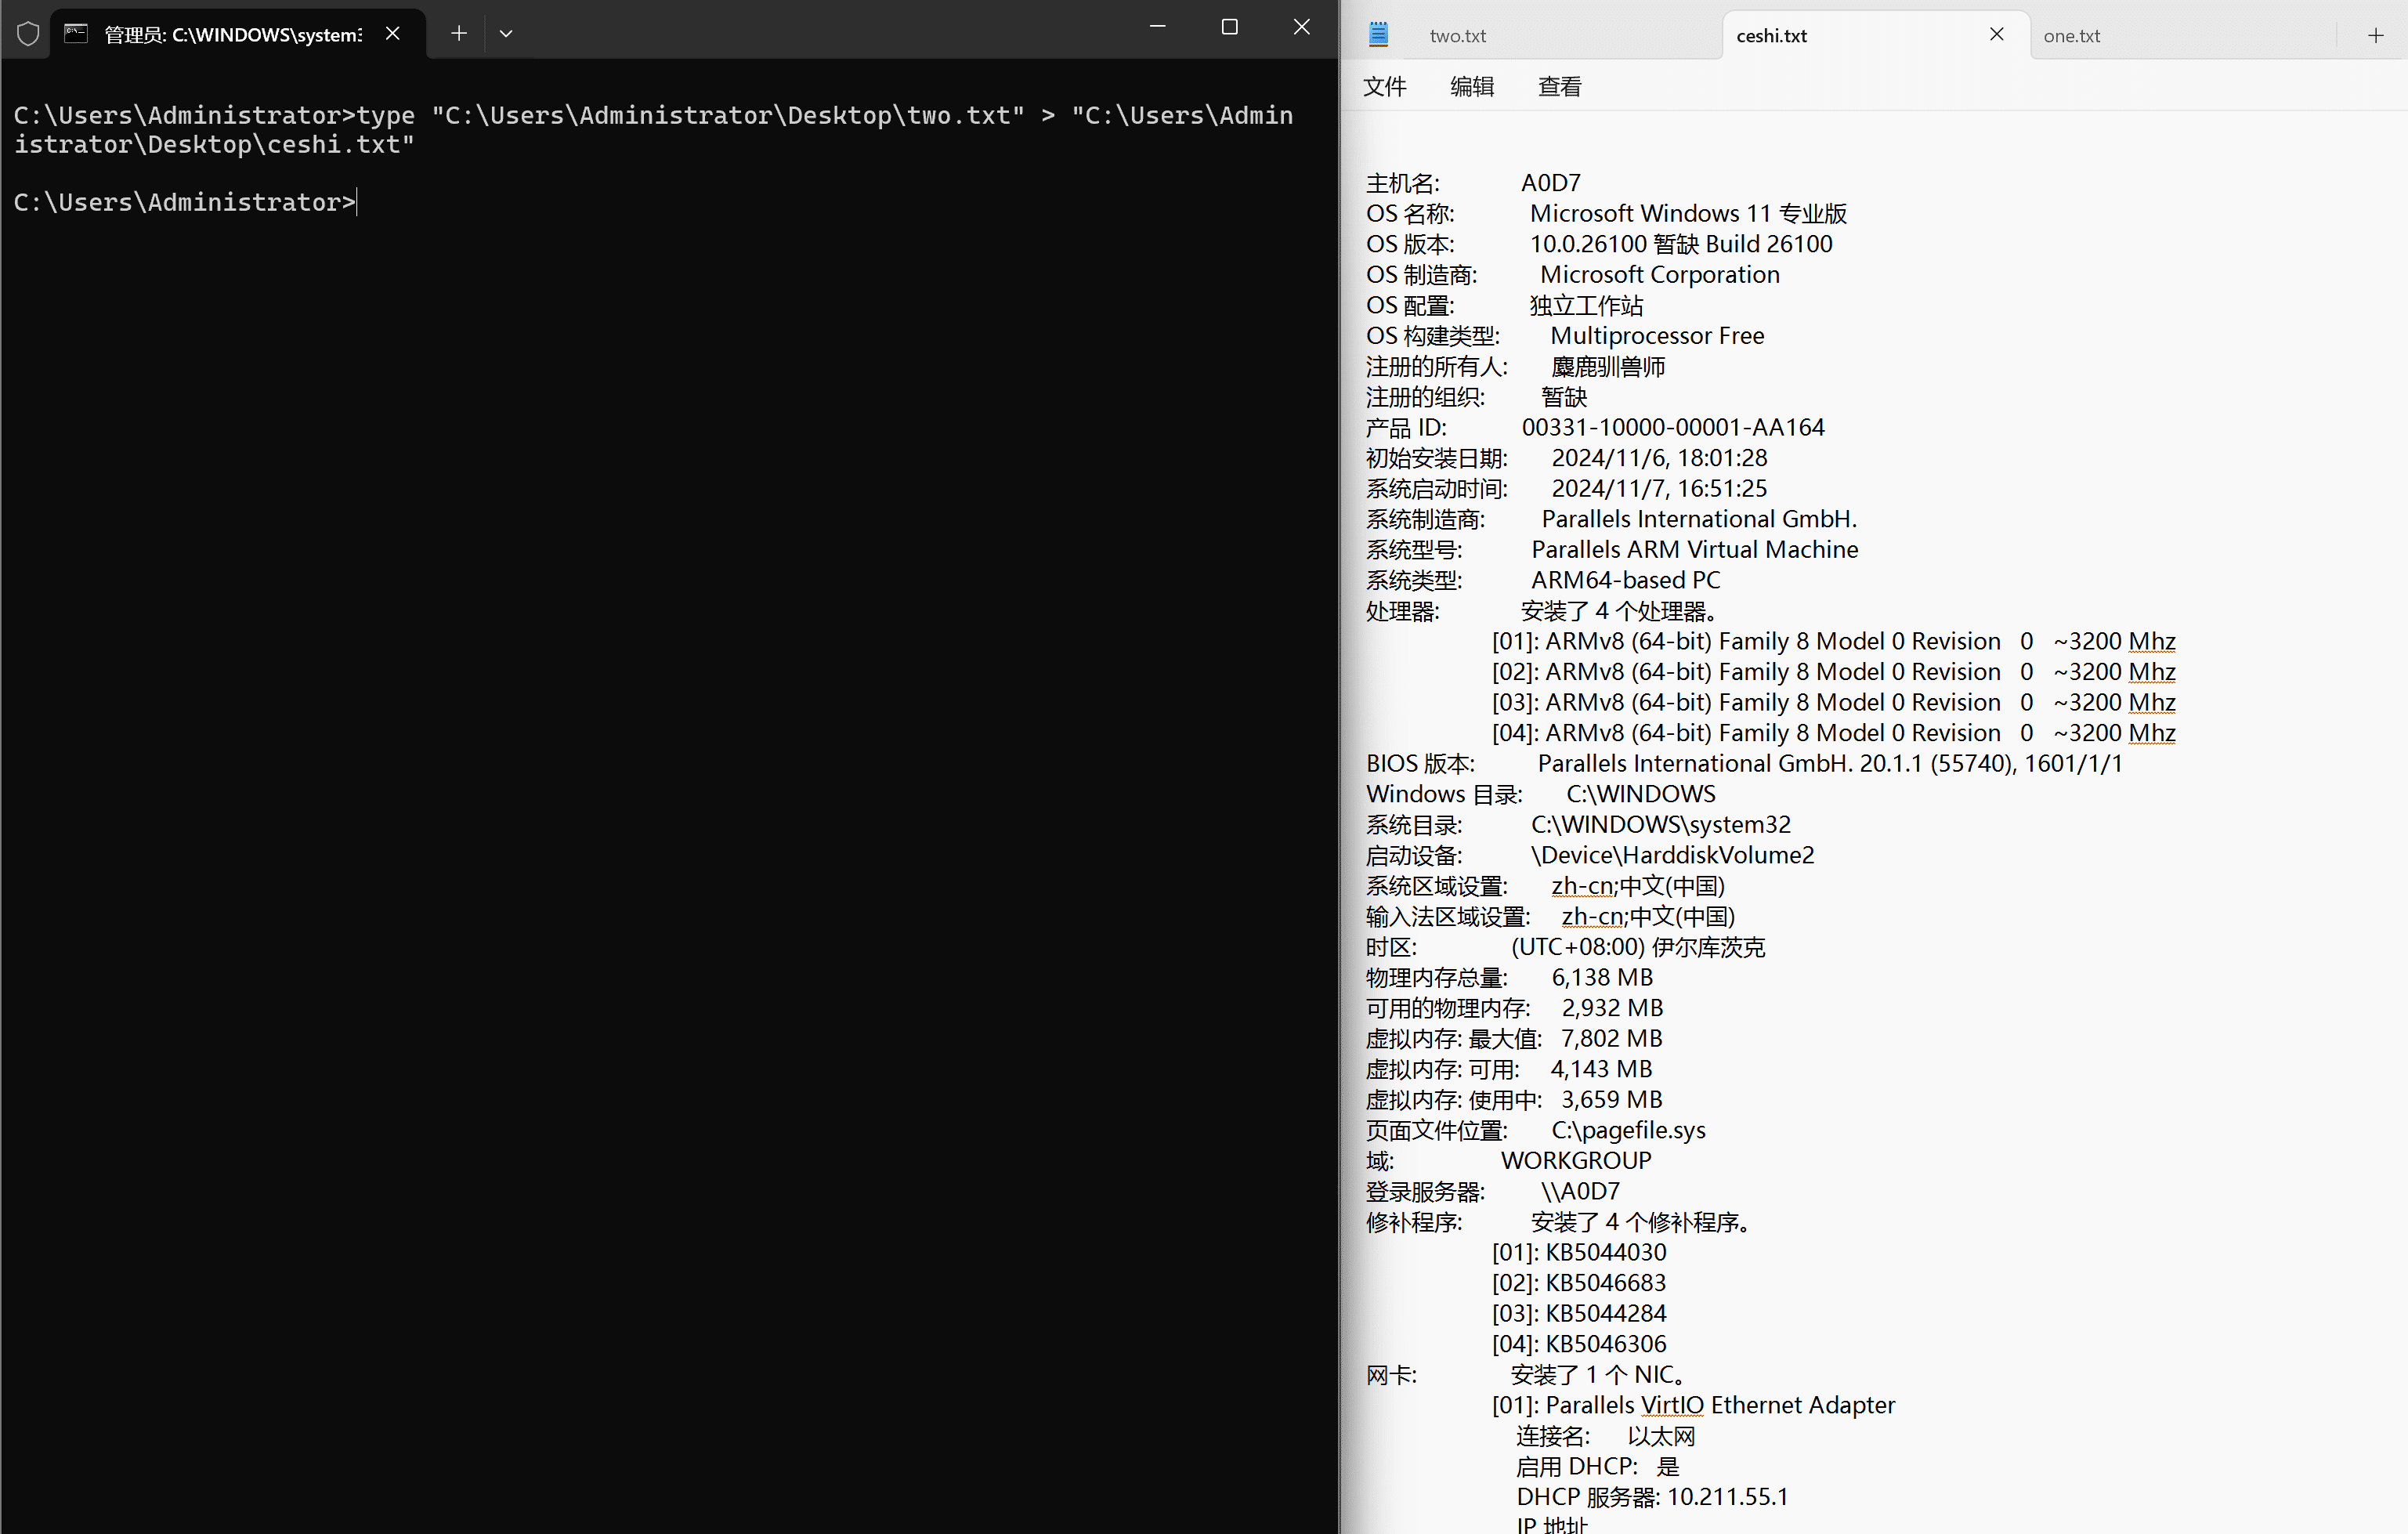Expand the terminal profile dropdown arrow
2408x1534 pixels.
point(506,34)
